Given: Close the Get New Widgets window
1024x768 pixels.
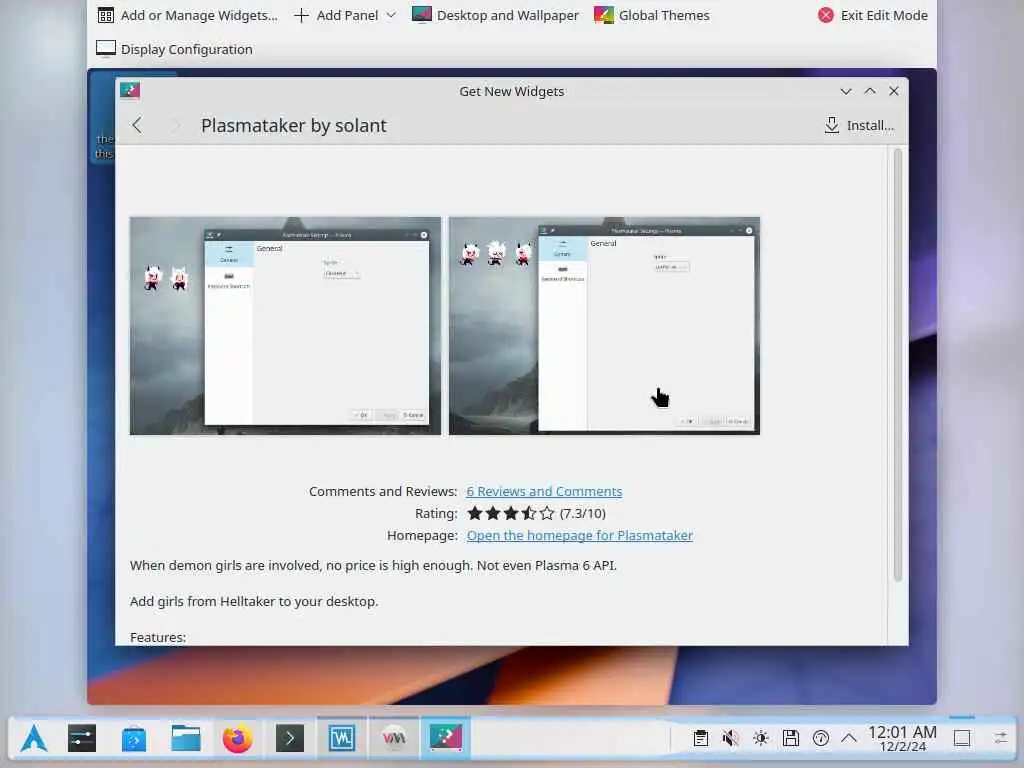Looking at the screenshot, I should tap(894, 91).
